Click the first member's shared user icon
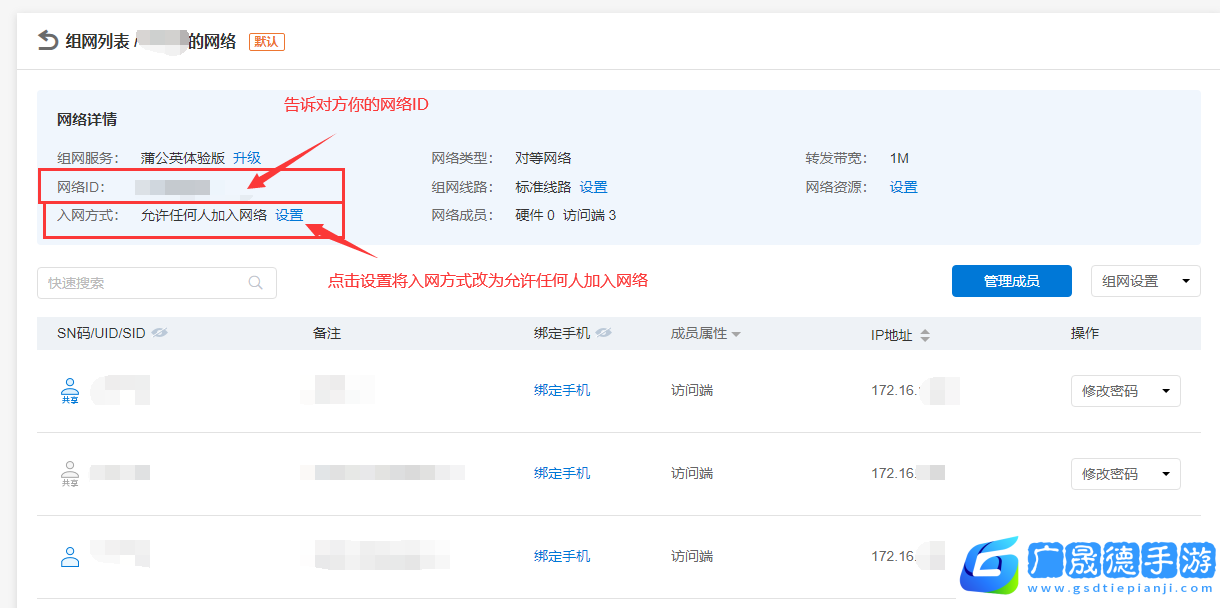 coord(70,390)
